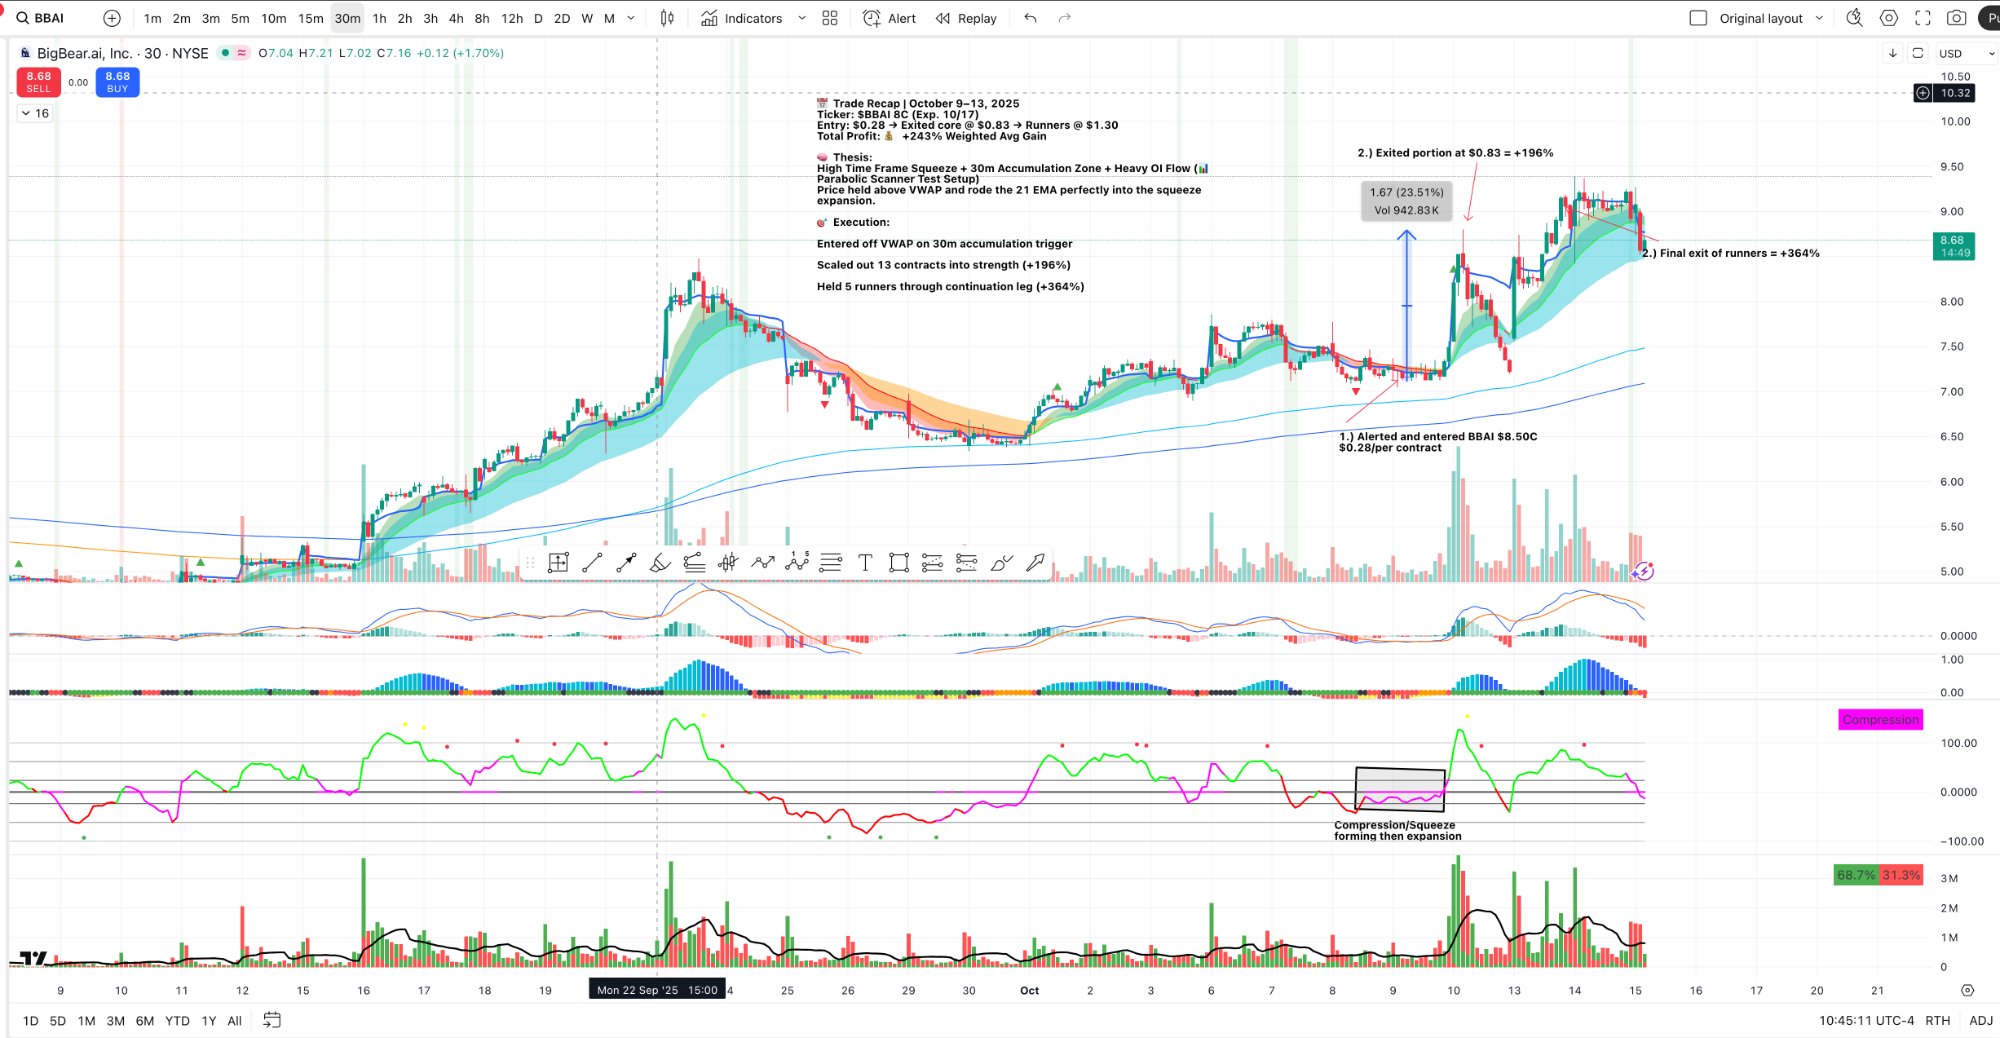Select the large arrow marker tool
2000x1038 pixels.
(1035, 563)
